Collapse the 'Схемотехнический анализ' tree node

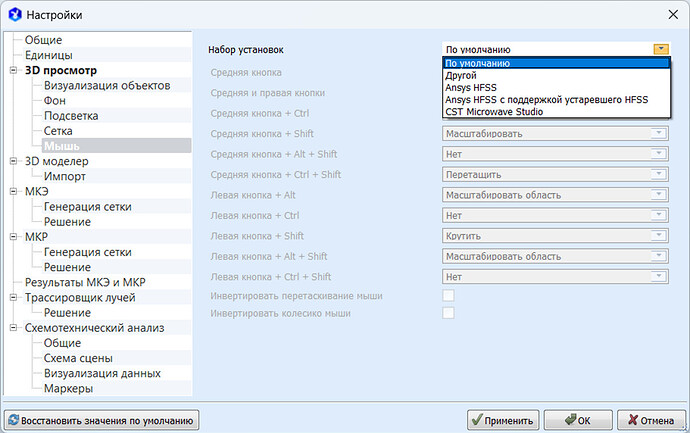click(14, 328)
